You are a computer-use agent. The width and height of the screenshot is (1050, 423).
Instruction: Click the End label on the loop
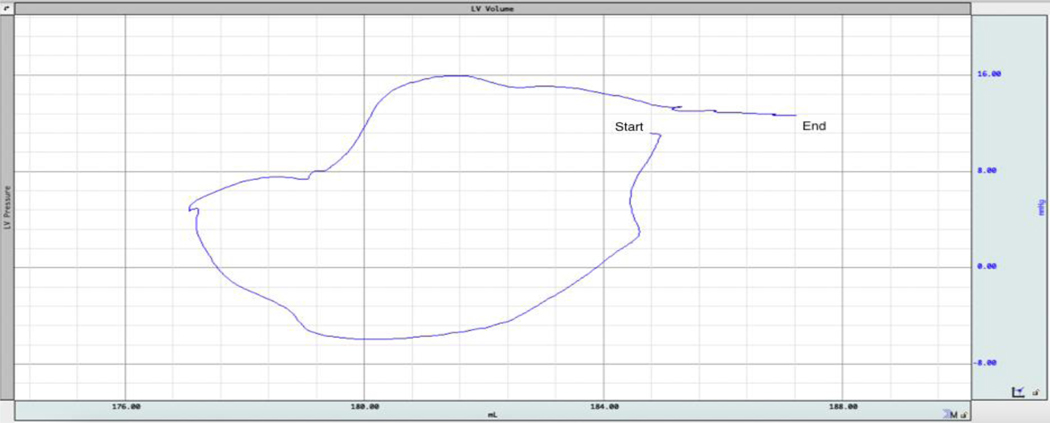[814, 125]
